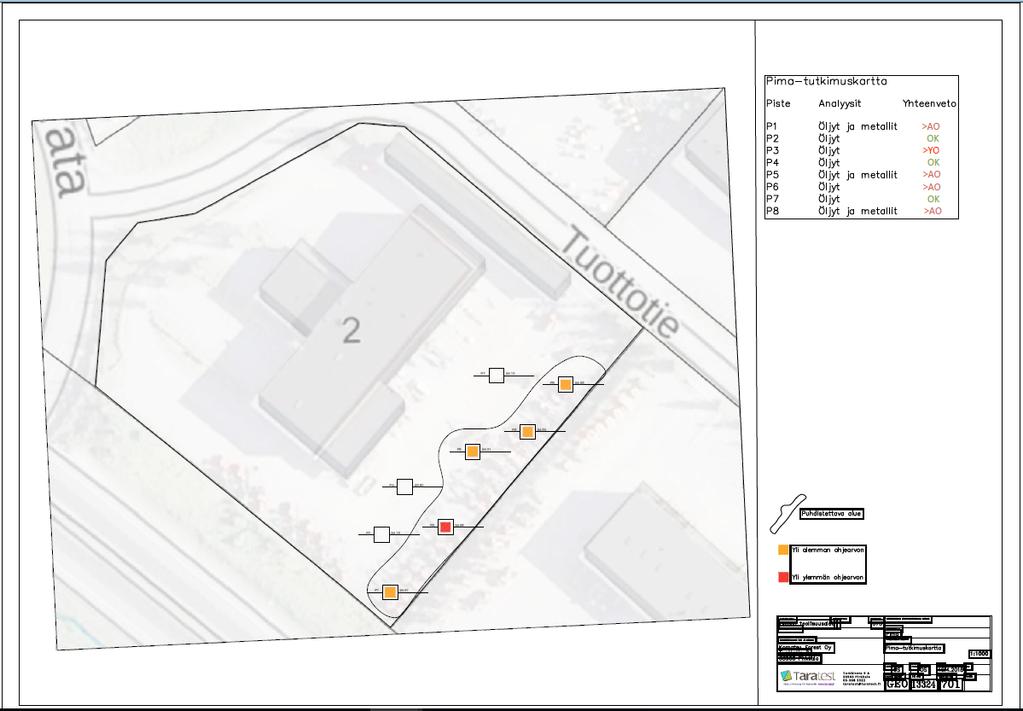
Task: Select point label P5 in the table
Action: coord(772,175)
